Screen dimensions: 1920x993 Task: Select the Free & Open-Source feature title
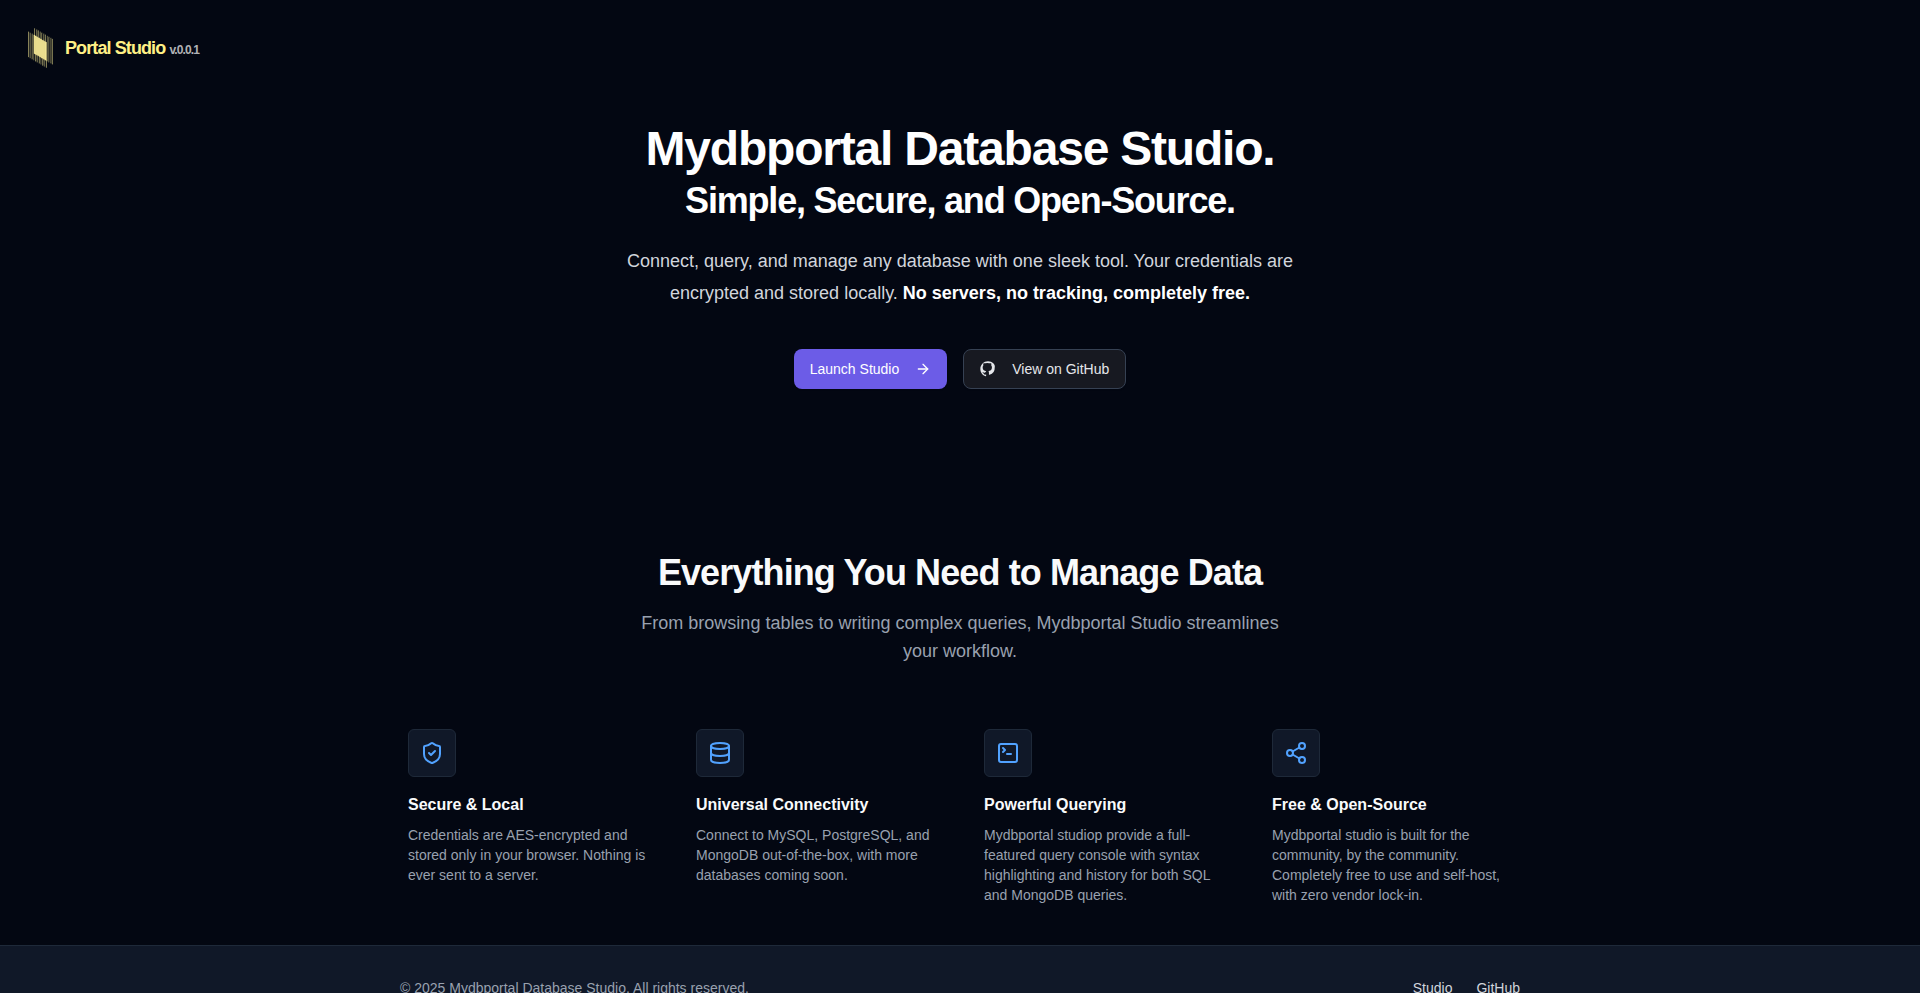pyautogui.click(x=1348, y=804)
